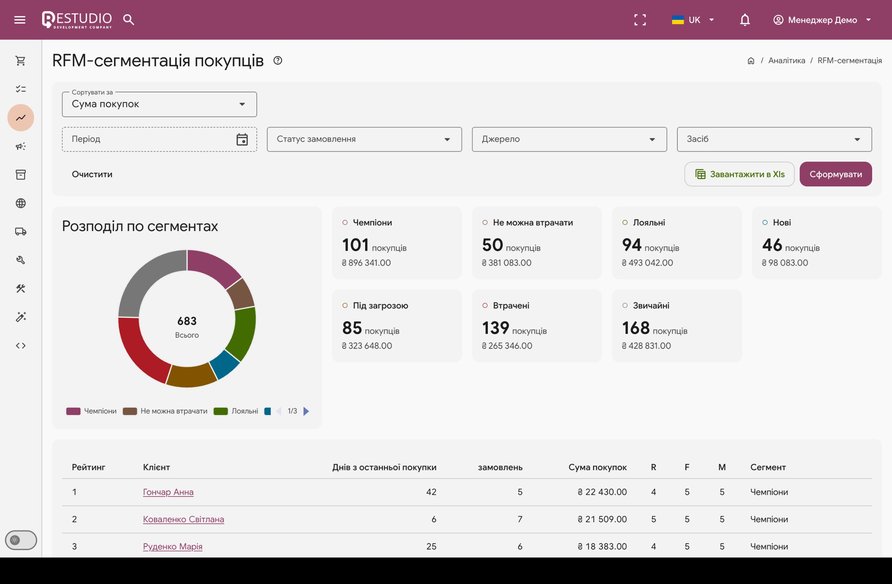Click Завантажити в Xls button

[x=740, y=175]
